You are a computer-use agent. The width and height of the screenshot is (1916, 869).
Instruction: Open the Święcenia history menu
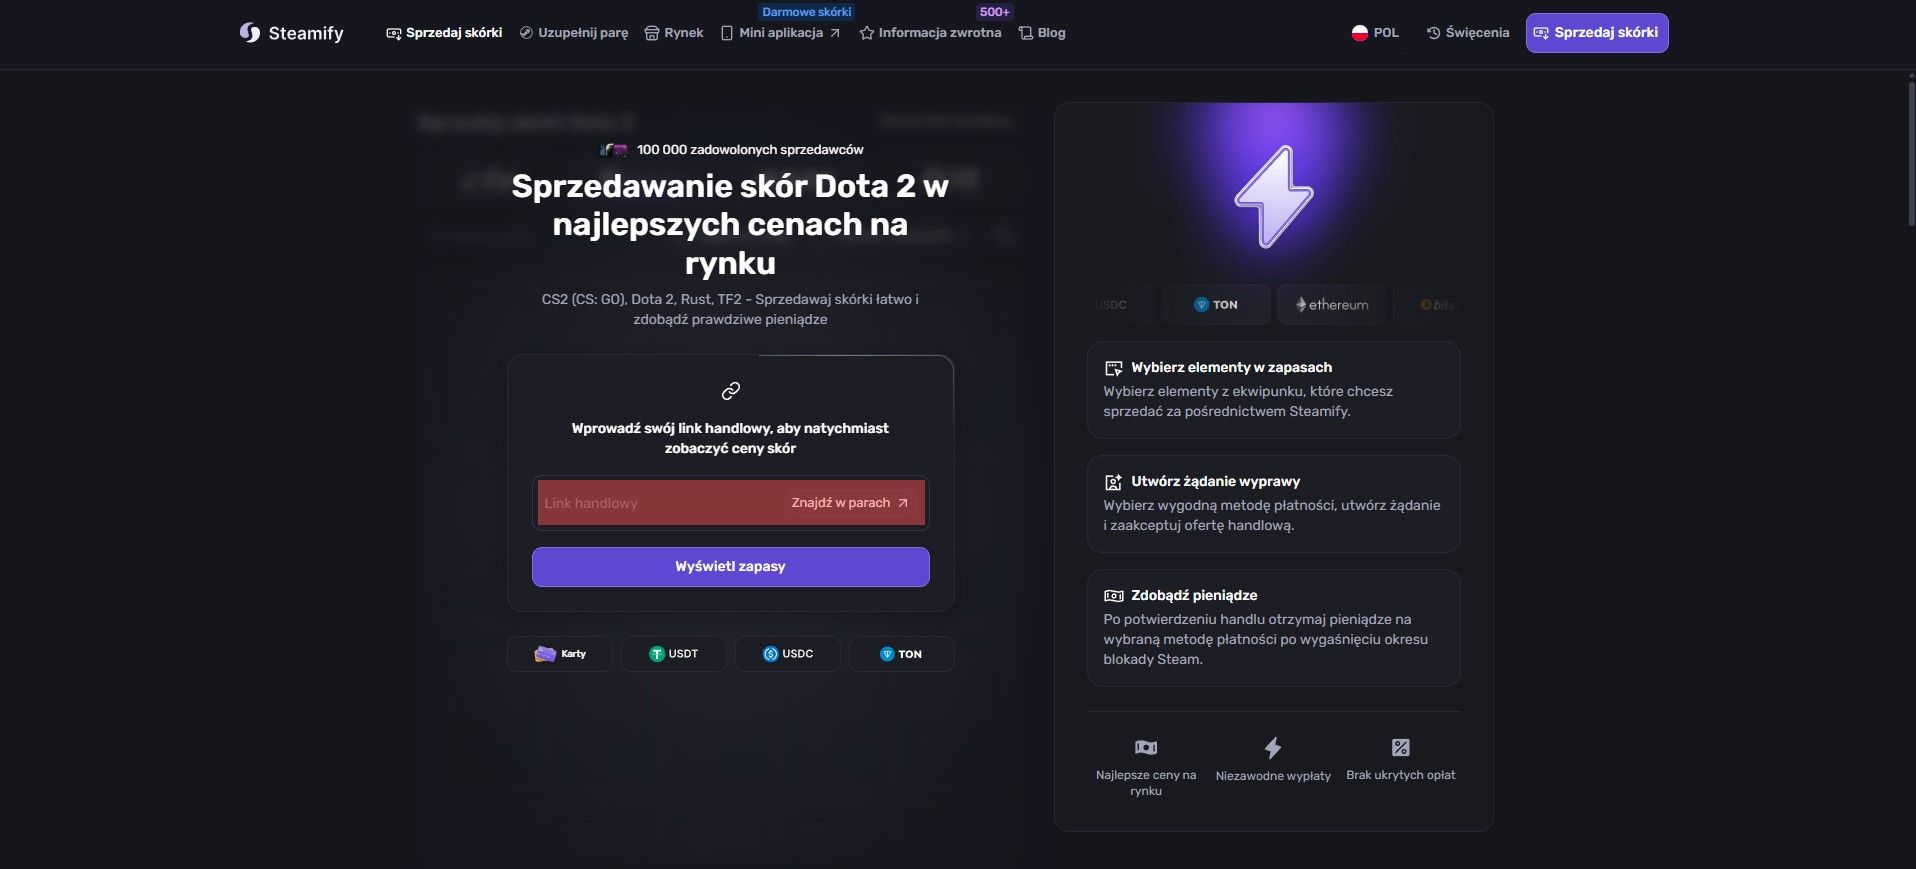click(1468, 33)
